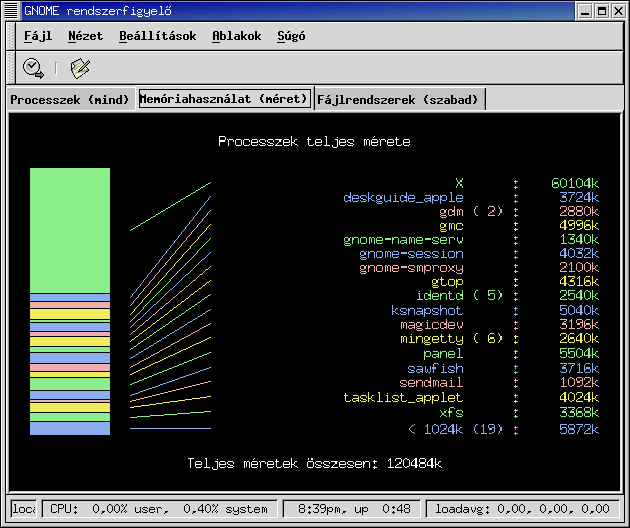Click the gnome-session process label

pos(411,255)
